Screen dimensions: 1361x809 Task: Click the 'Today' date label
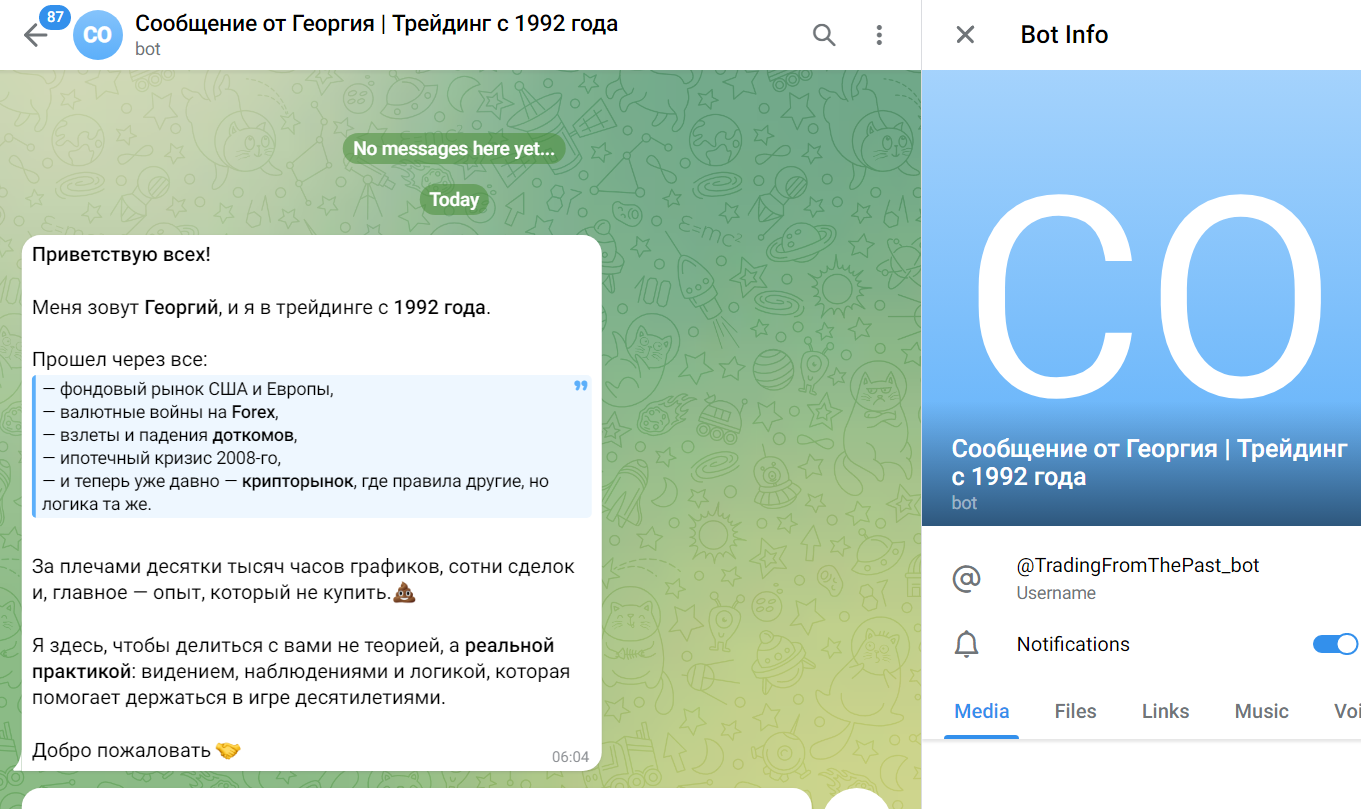[x=454, y=200]
